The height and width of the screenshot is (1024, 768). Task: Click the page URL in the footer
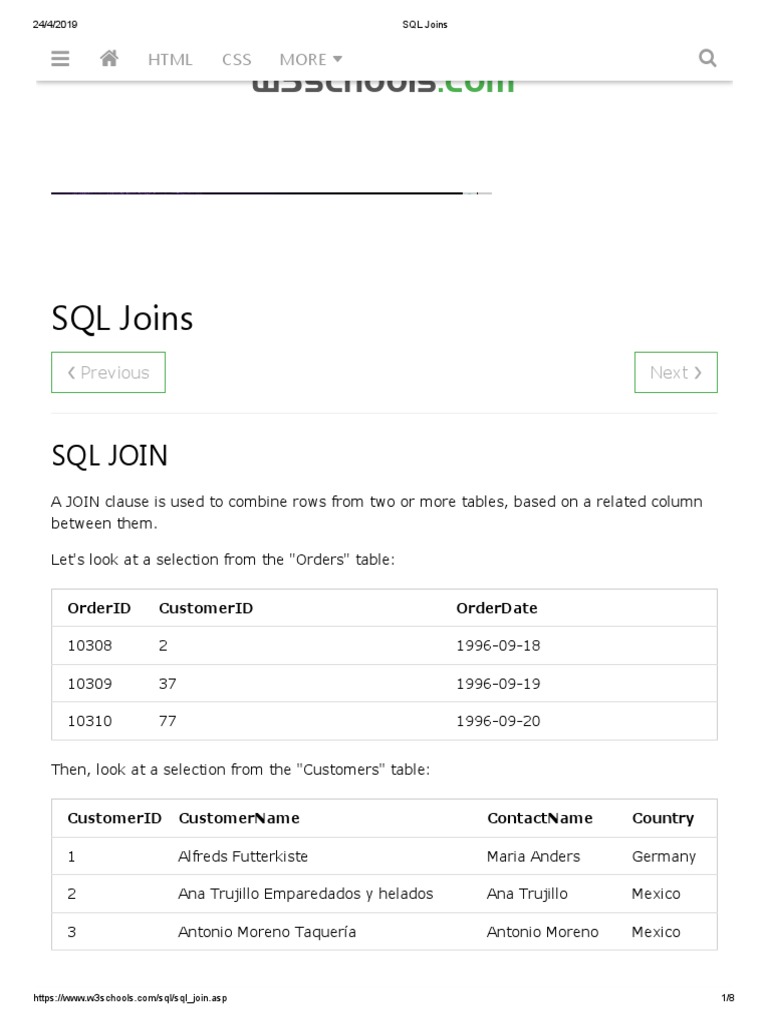tap(130, 998)
